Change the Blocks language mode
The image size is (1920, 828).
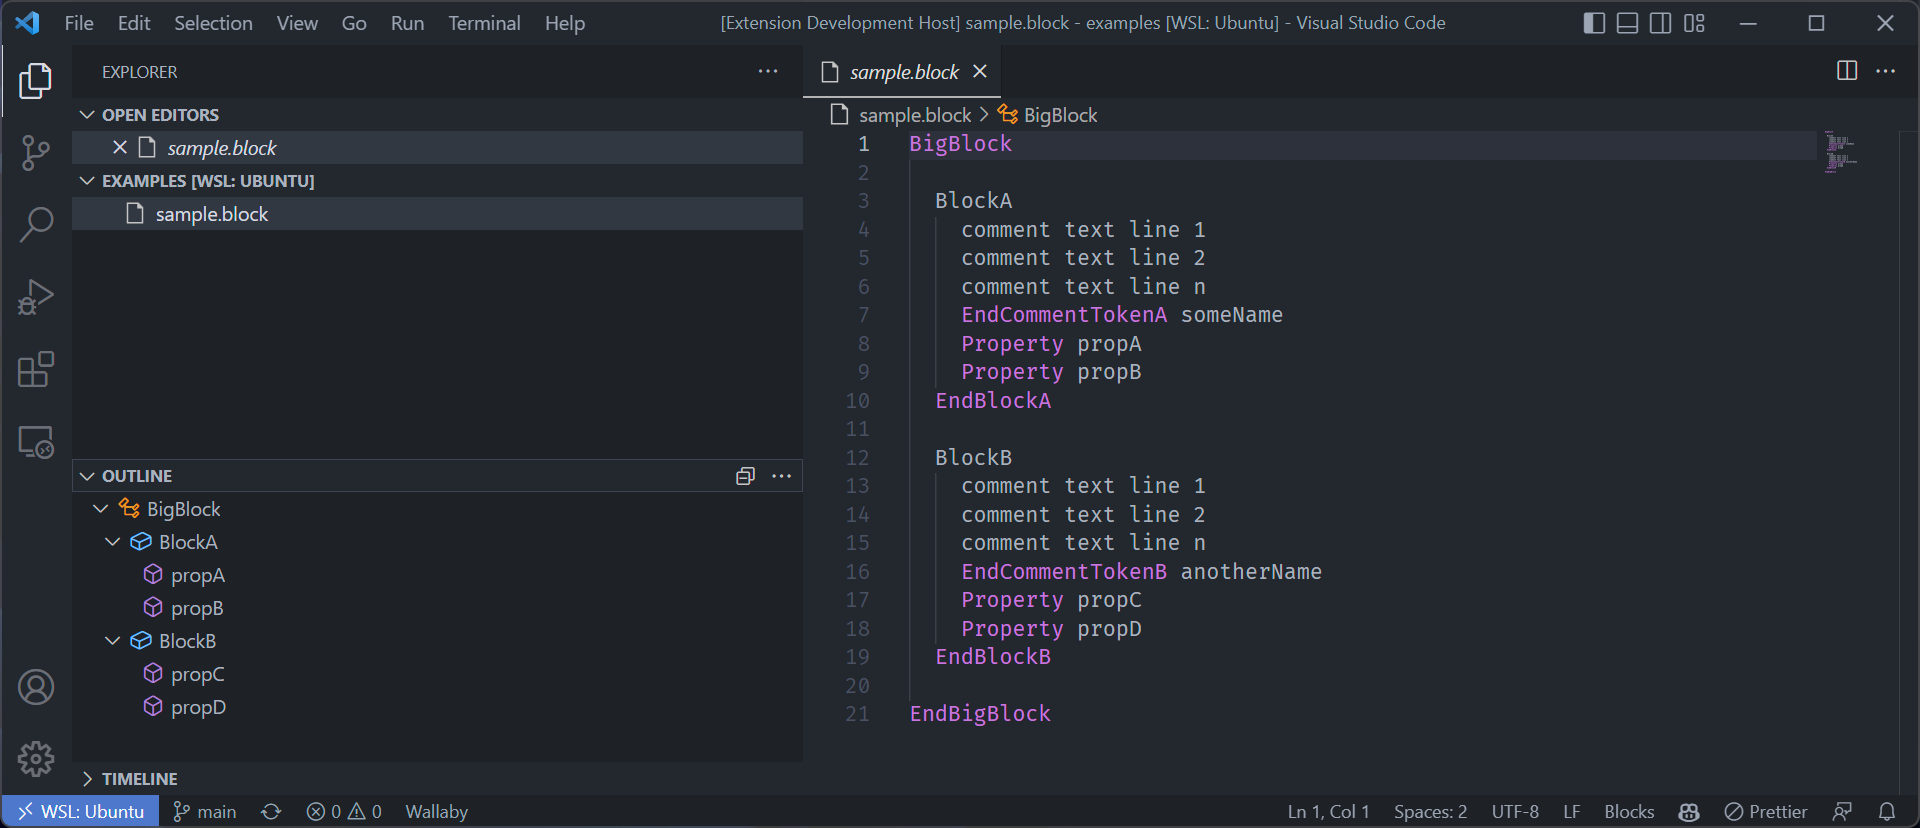tap(1629, 812)
